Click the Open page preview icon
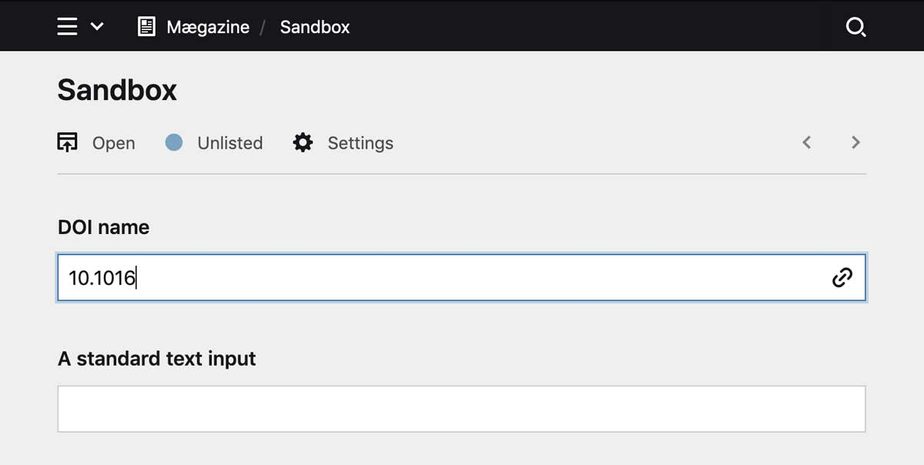The image size is (924, 465). pyautogui.click(x=68, y=143)
